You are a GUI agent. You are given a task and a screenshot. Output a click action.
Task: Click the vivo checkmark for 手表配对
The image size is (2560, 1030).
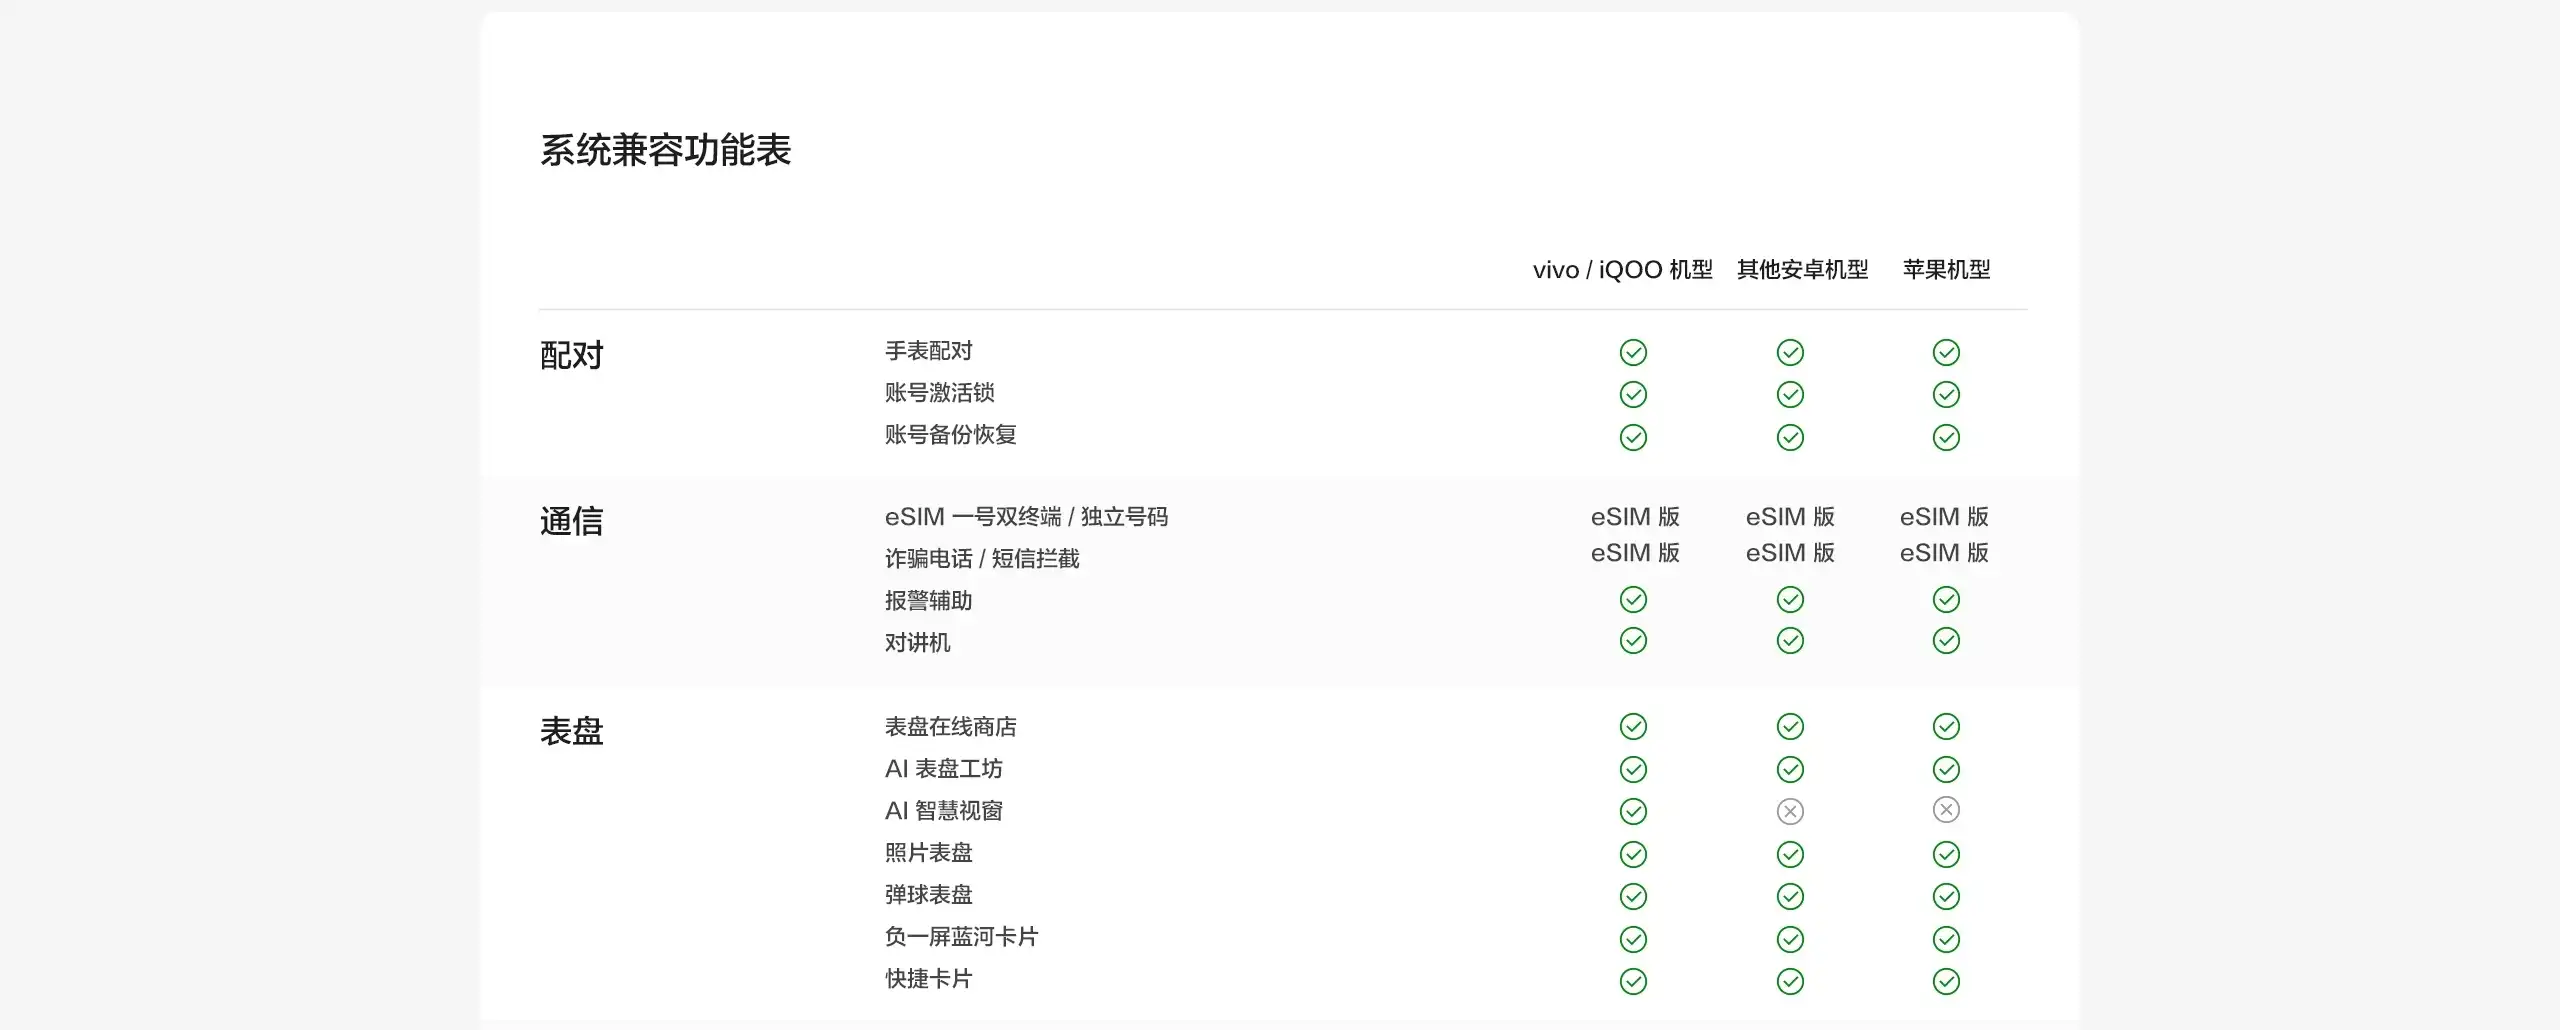[x=1633, y=352]
